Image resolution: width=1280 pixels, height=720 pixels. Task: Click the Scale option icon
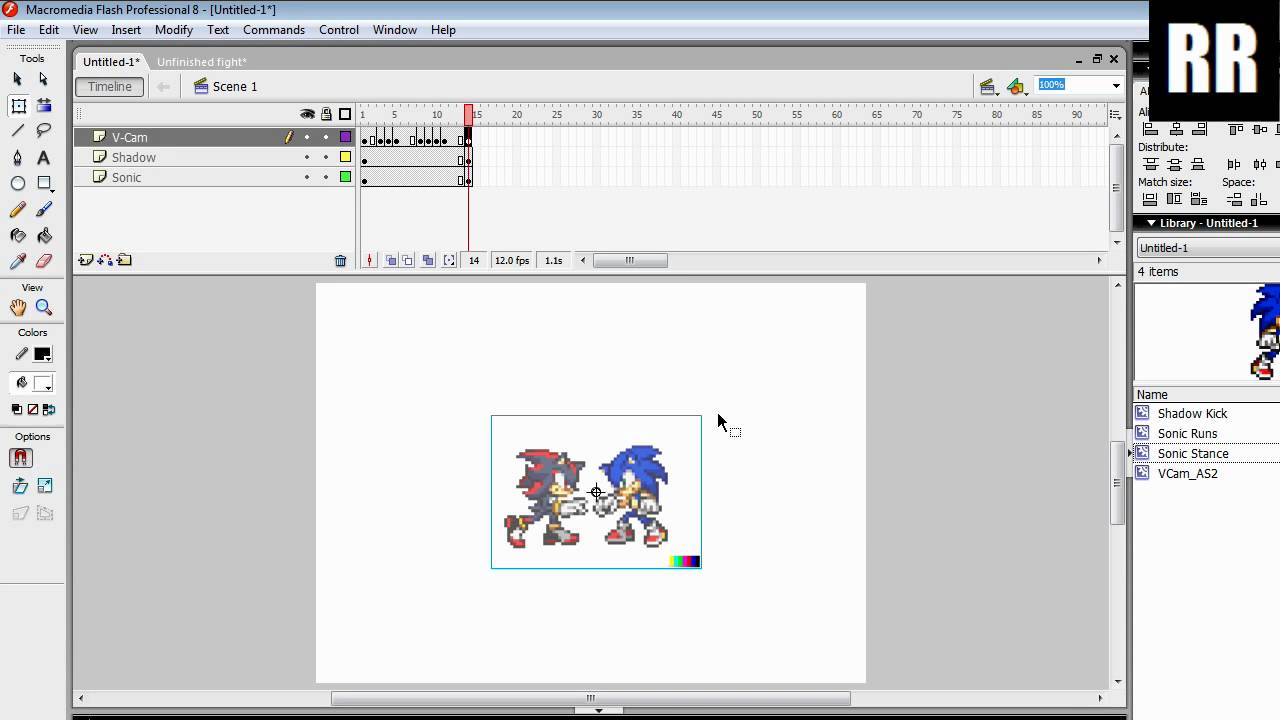coord(45,486)
